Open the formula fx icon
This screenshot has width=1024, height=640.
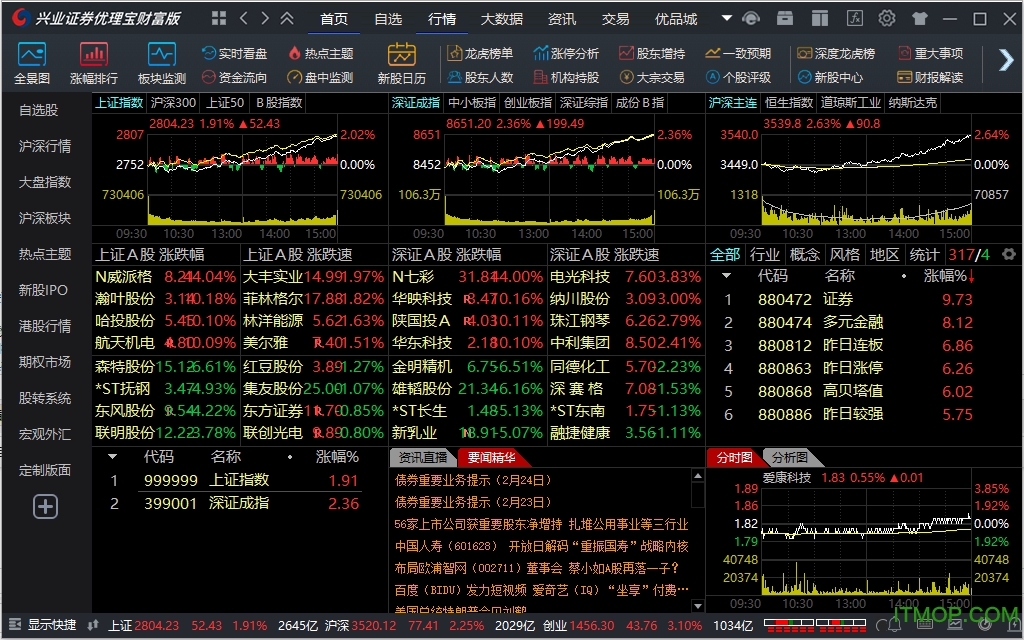pos(854,18)
